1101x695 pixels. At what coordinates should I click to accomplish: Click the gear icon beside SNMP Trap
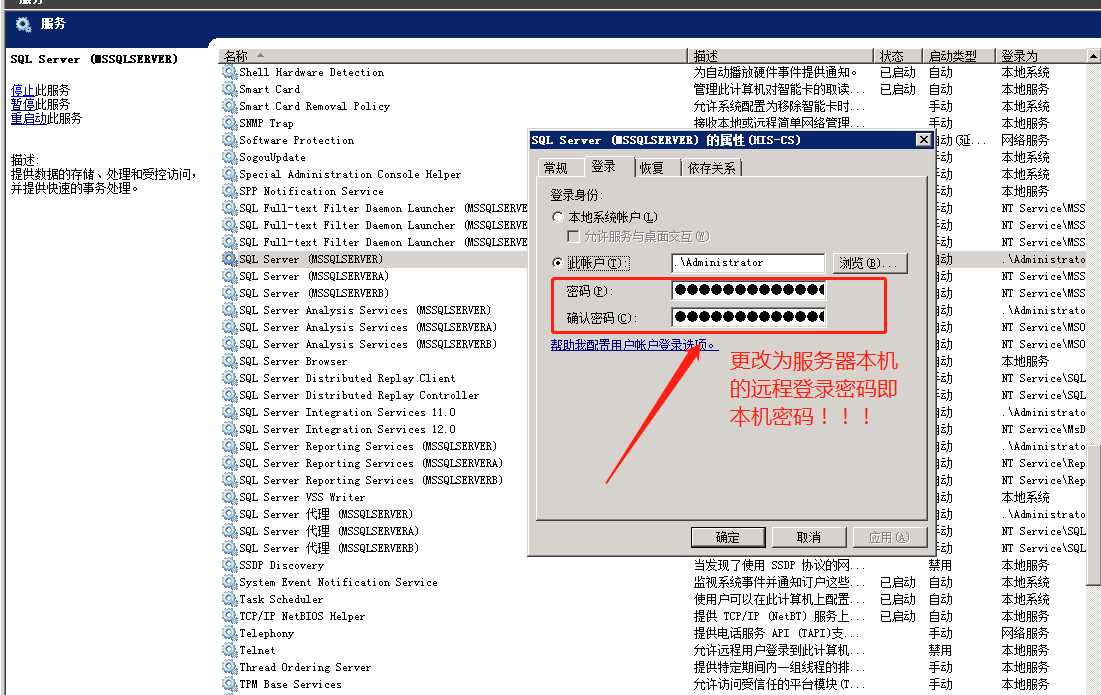[x=230, y=123]
